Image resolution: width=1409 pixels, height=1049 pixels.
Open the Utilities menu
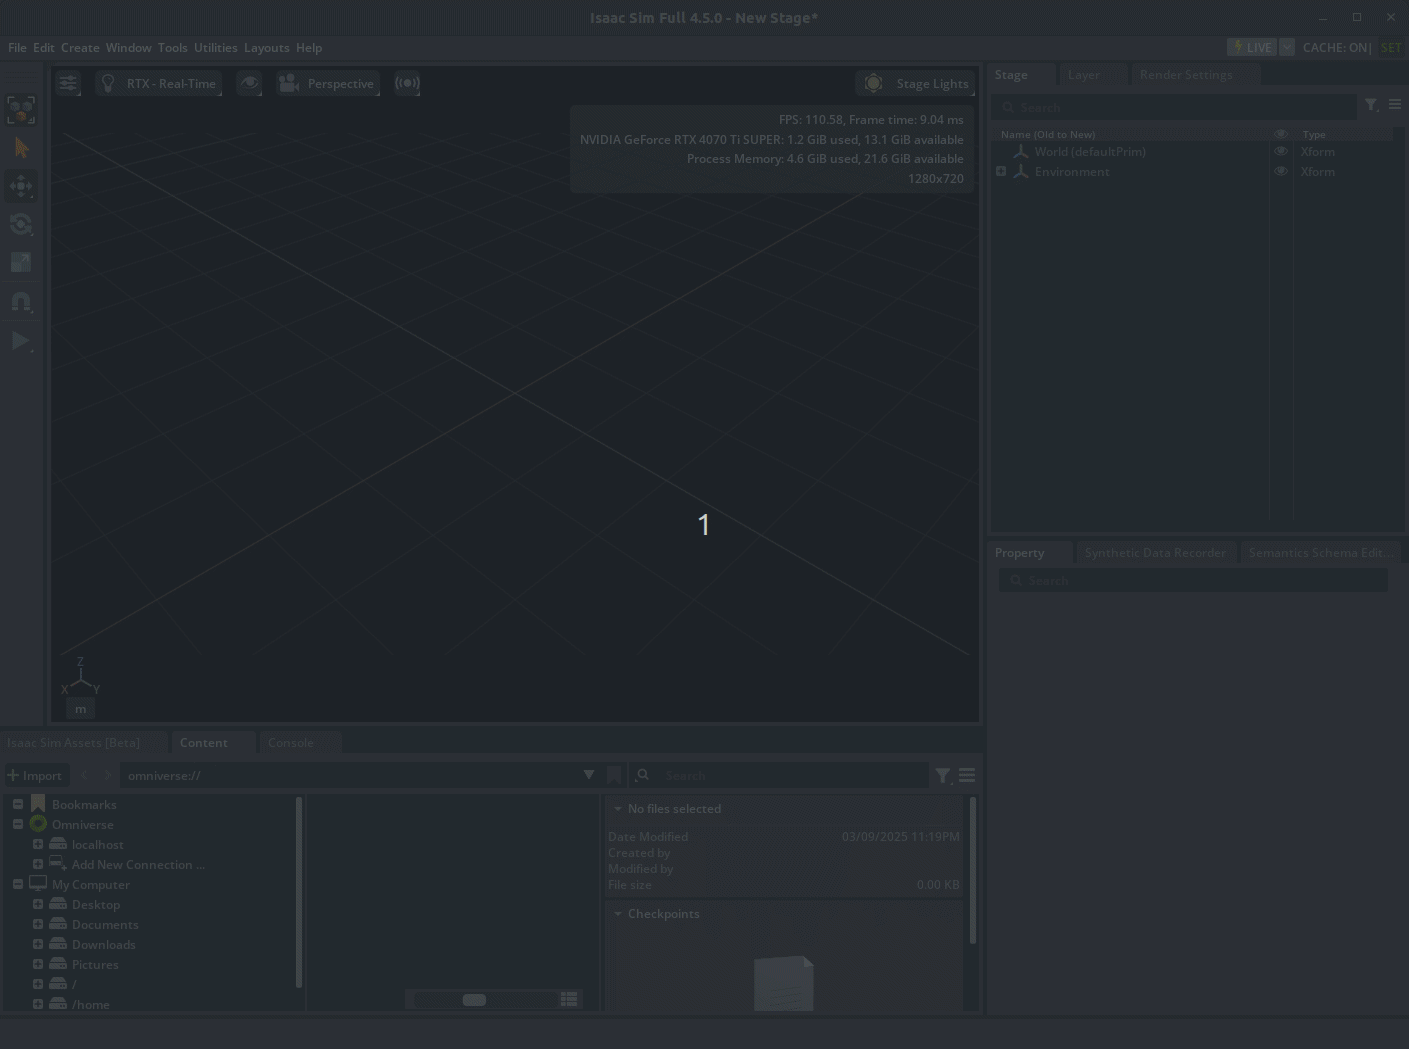pos(216,47)
